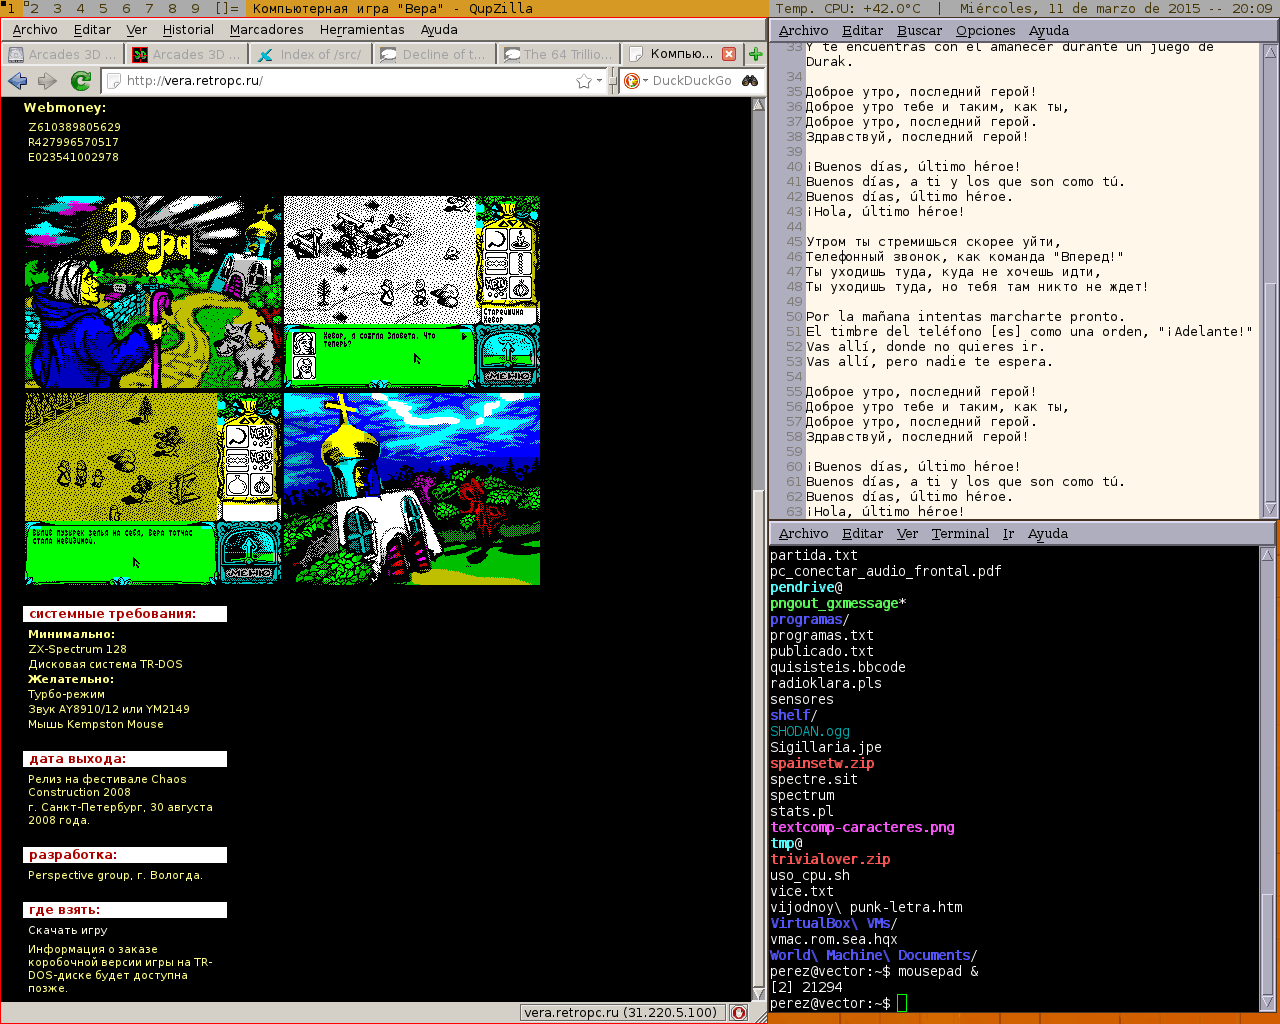
Task: Click Webmoney number Z610389805629
Action: 74,127
